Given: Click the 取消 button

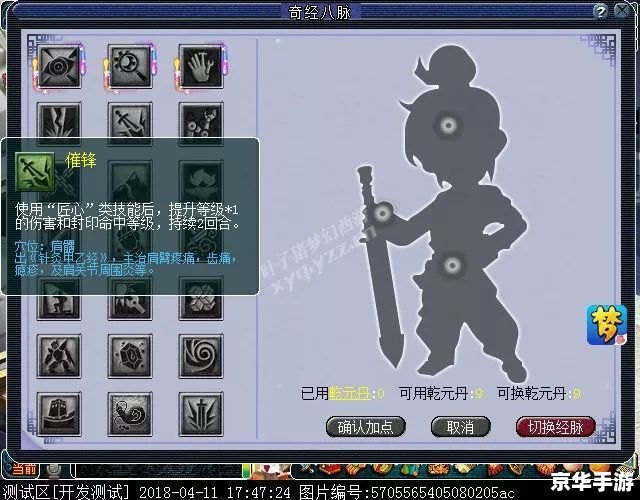Looking at the screenshot, I should tap(460, 427).
